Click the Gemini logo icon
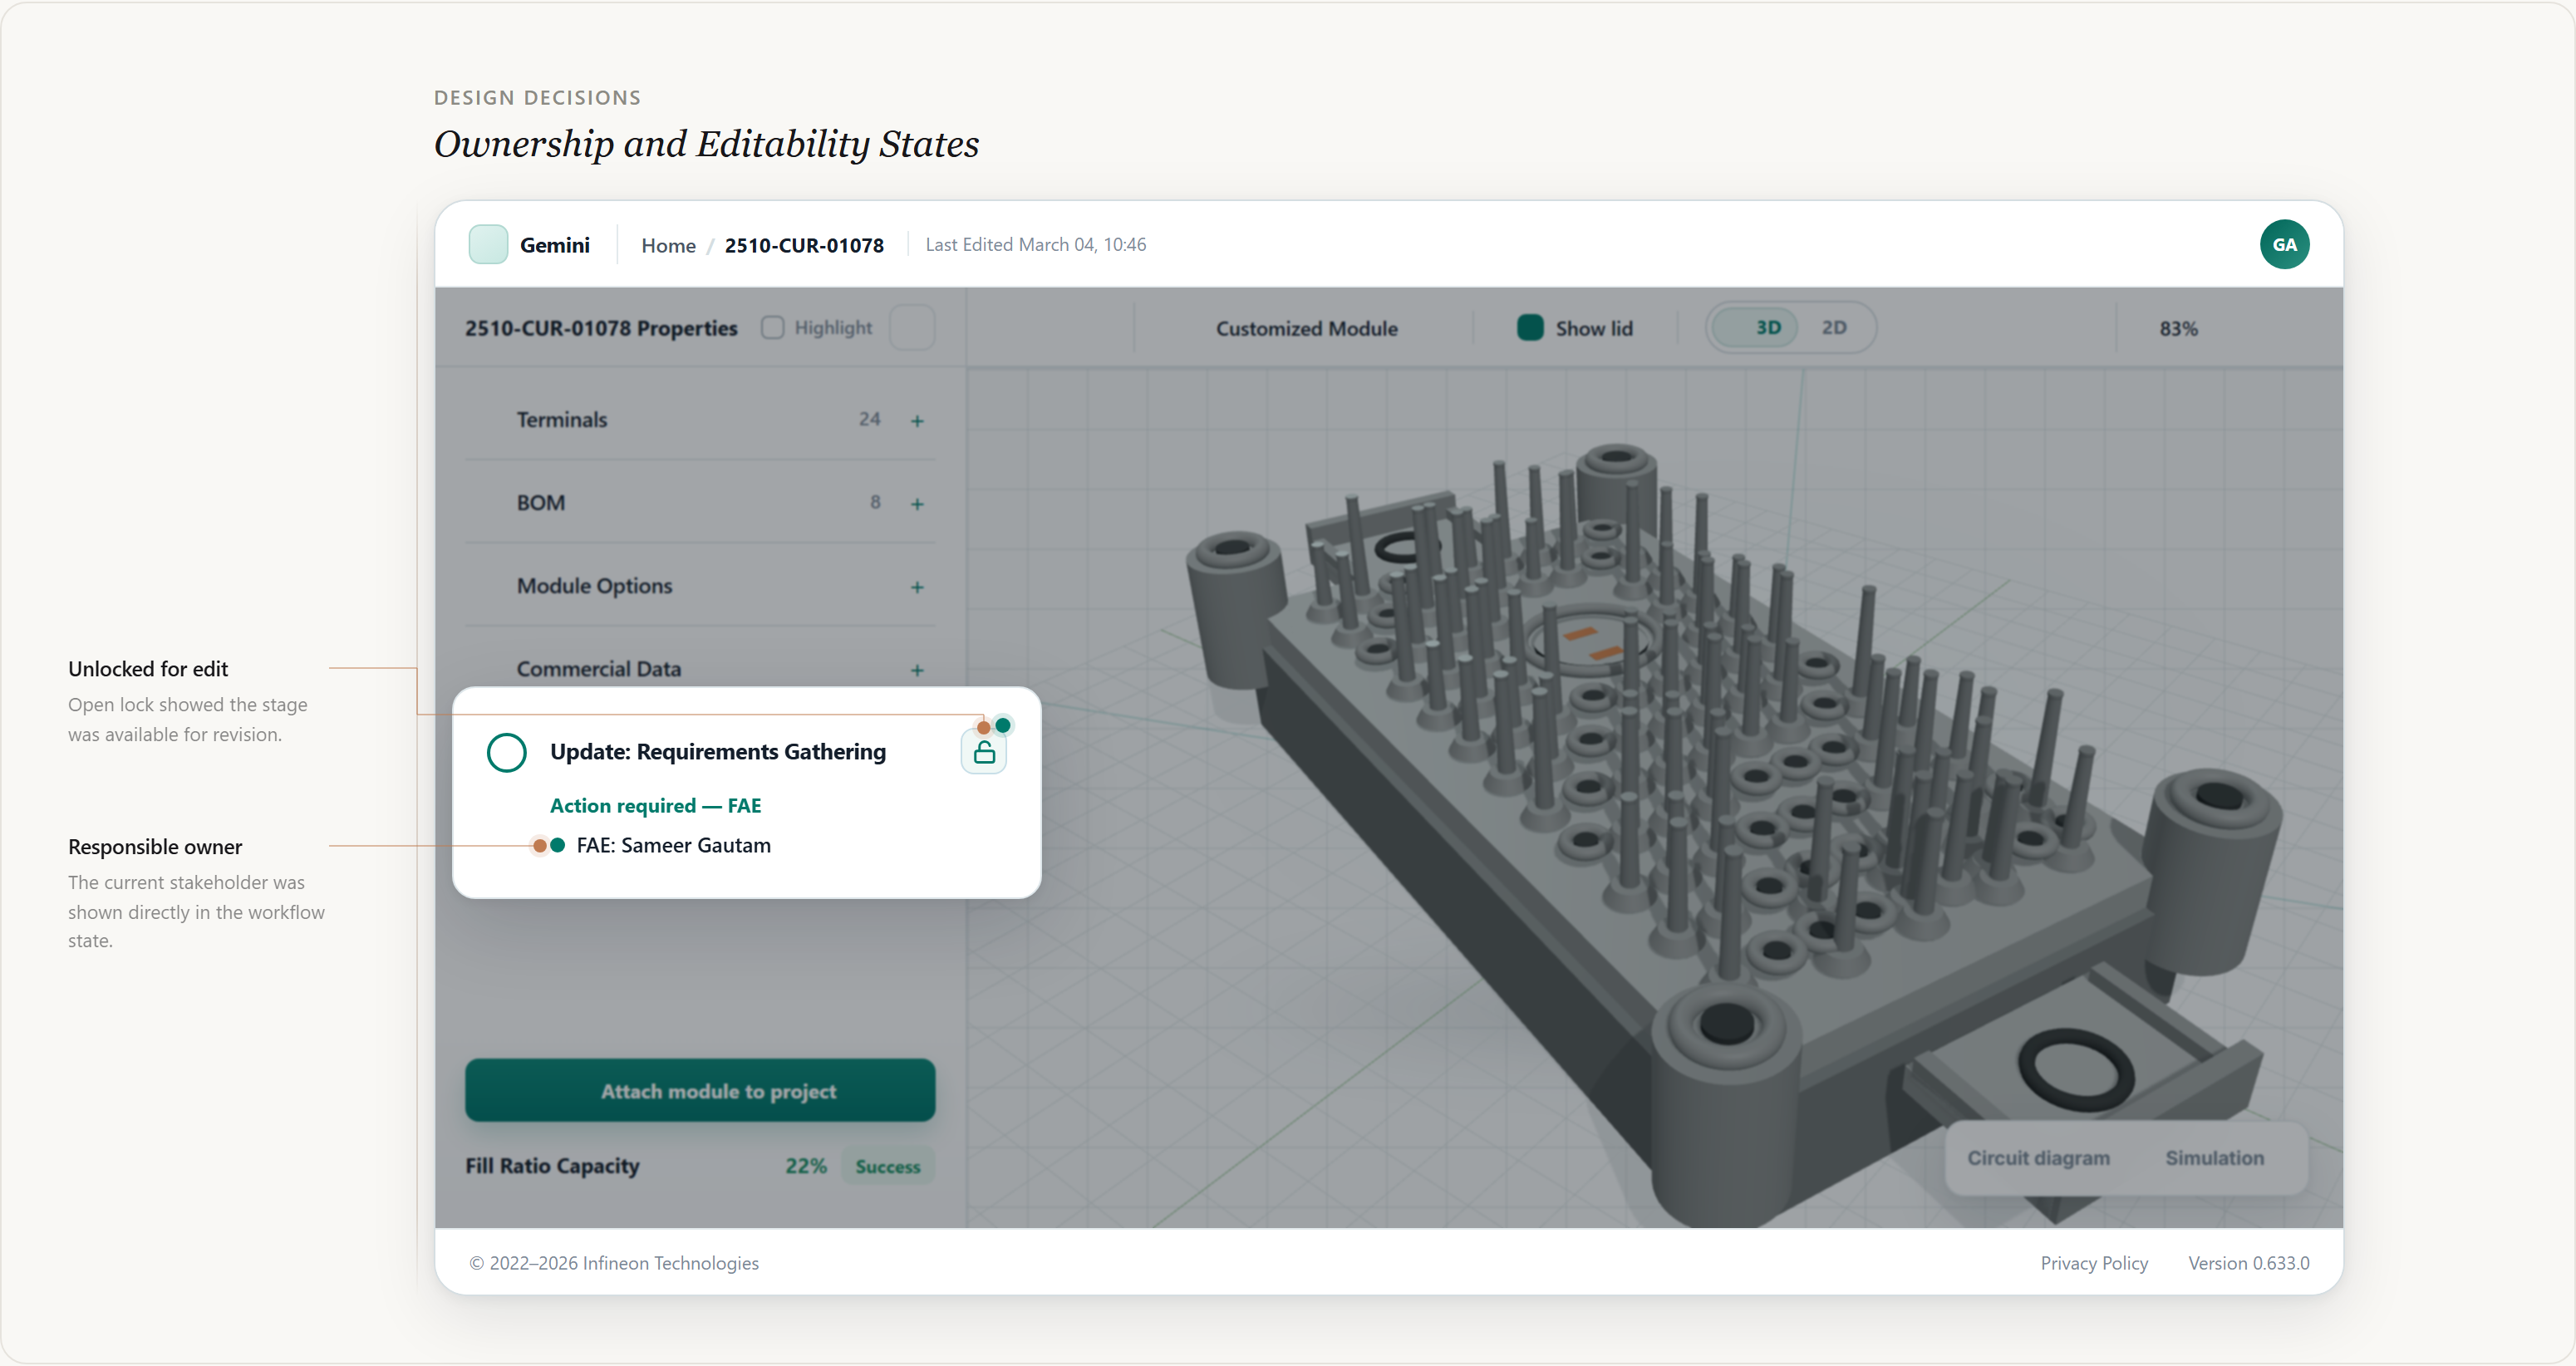The width and height of the screenshot is (2576, 1366). pos(488,245)
